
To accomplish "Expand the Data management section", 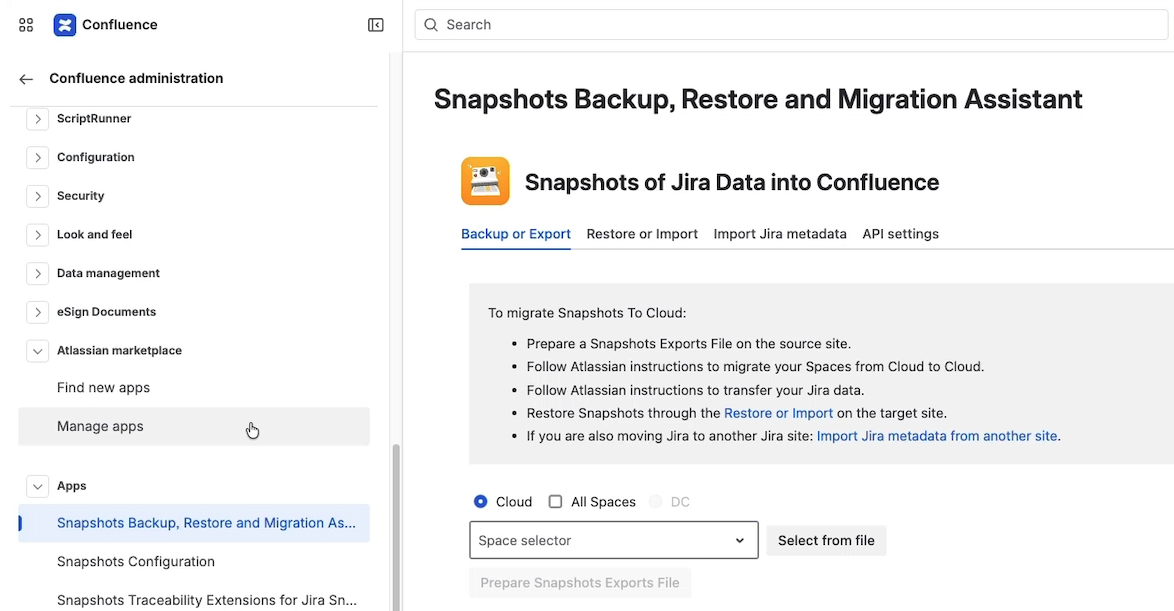I will (37, 273).
